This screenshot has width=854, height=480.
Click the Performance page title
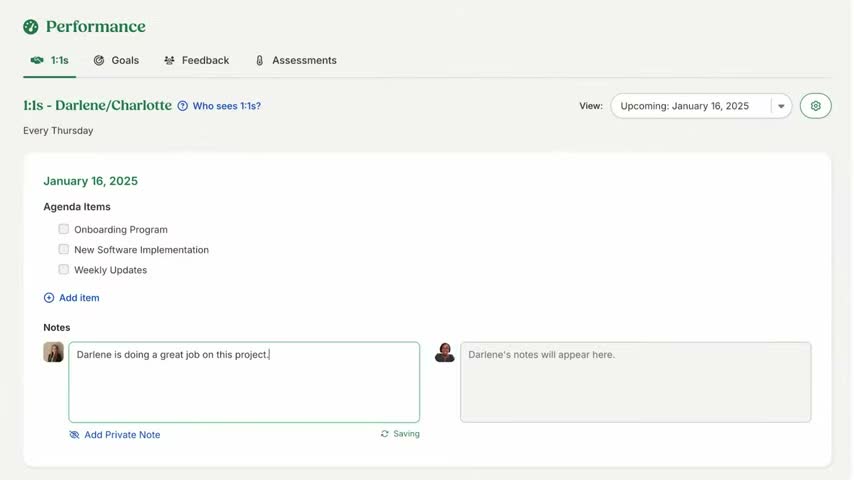pyautogui.click(x=96, y=26)
